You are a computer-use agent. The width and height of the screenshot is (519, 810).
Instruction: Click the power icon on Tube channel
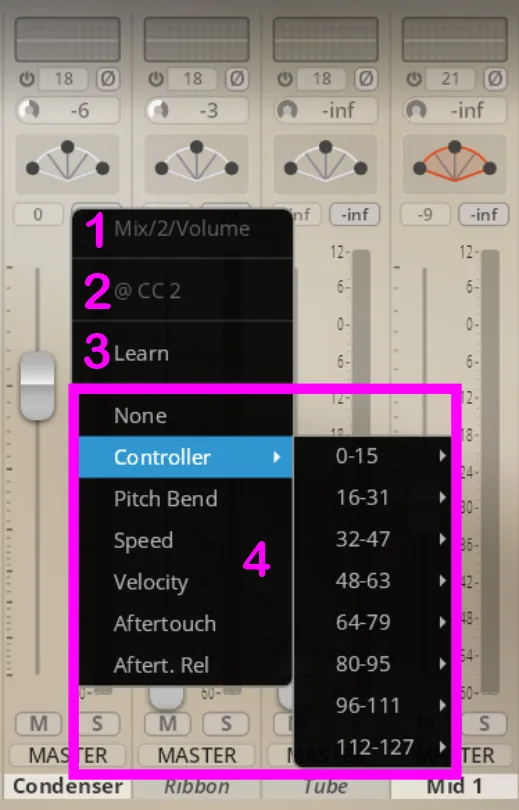click(x=285, y=79)
